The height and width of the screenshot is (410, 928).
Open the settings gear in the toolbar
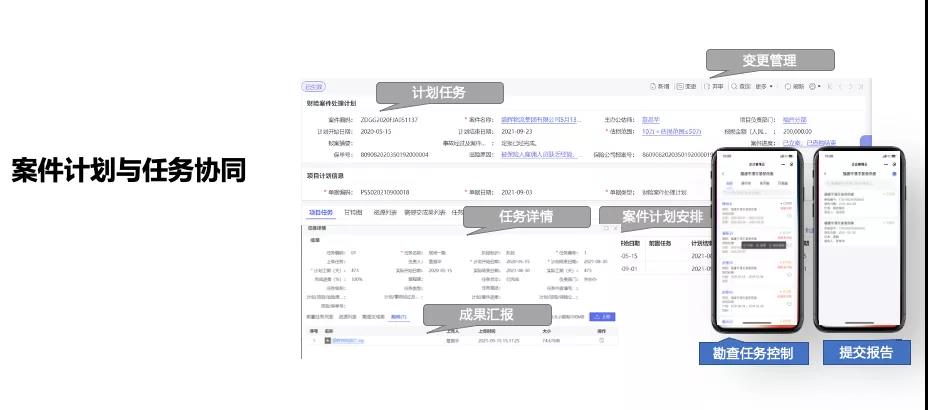[811, 86]
